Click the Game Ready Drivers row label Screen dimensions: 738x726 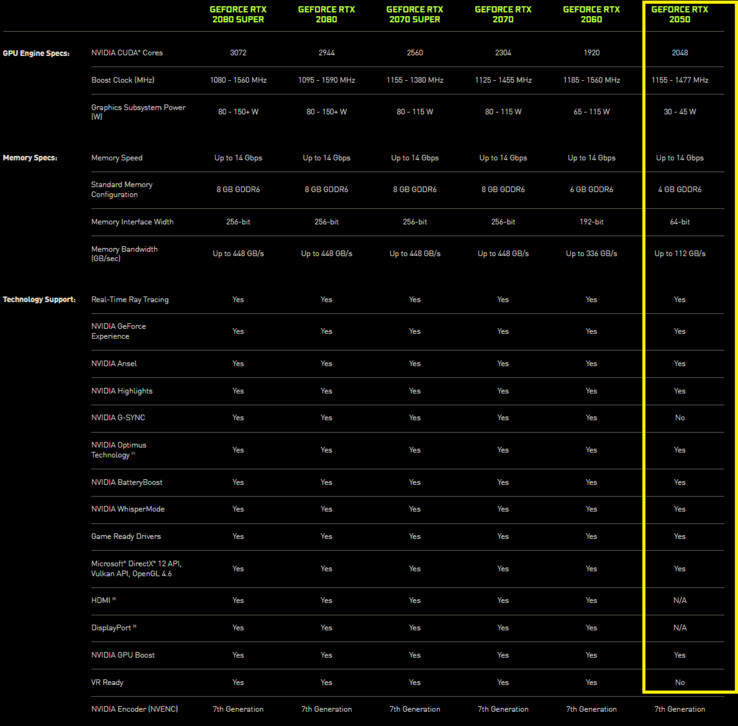pos(126,536)
